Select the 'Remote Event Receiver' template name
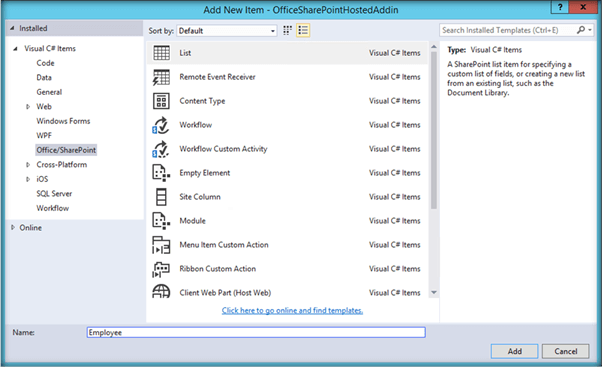Viewport: 602px width, 367px height. (x=217, y=77)
